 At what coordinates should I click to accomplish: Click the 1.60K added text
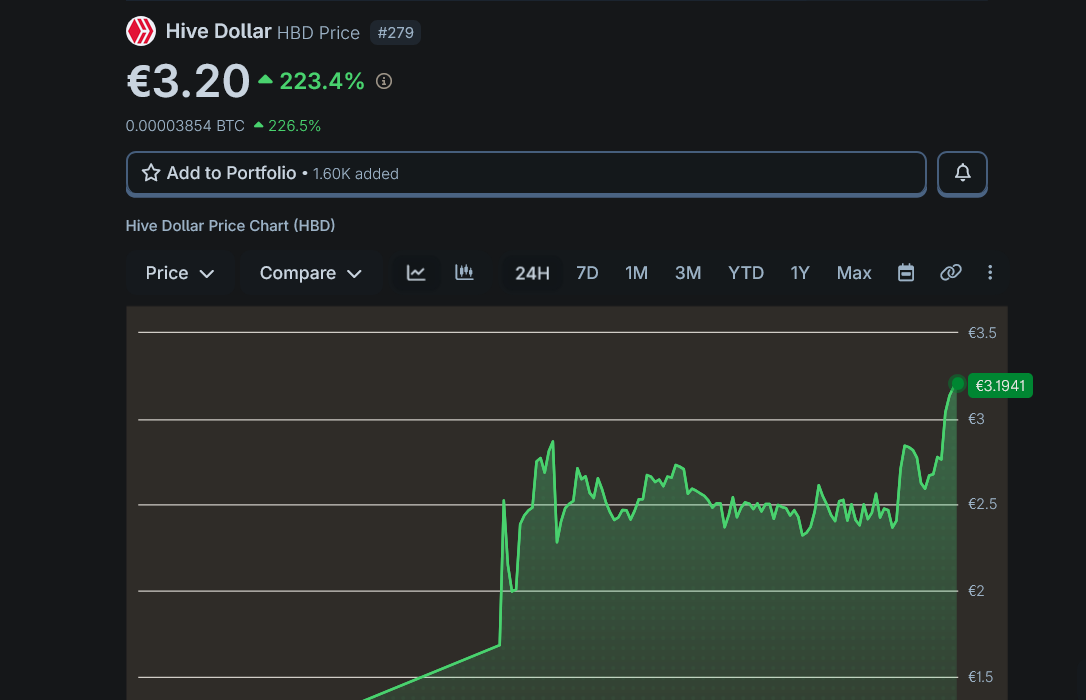pyautogui.click(x=355, y=174)
